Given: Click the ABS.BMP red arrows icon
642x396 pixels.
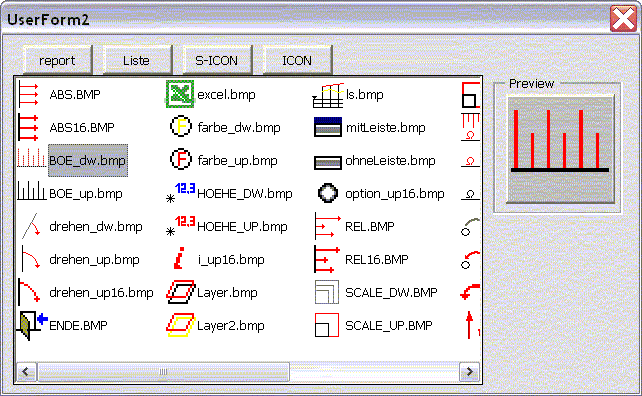Looking at the screenshot, I should click(x=29, y=95).
